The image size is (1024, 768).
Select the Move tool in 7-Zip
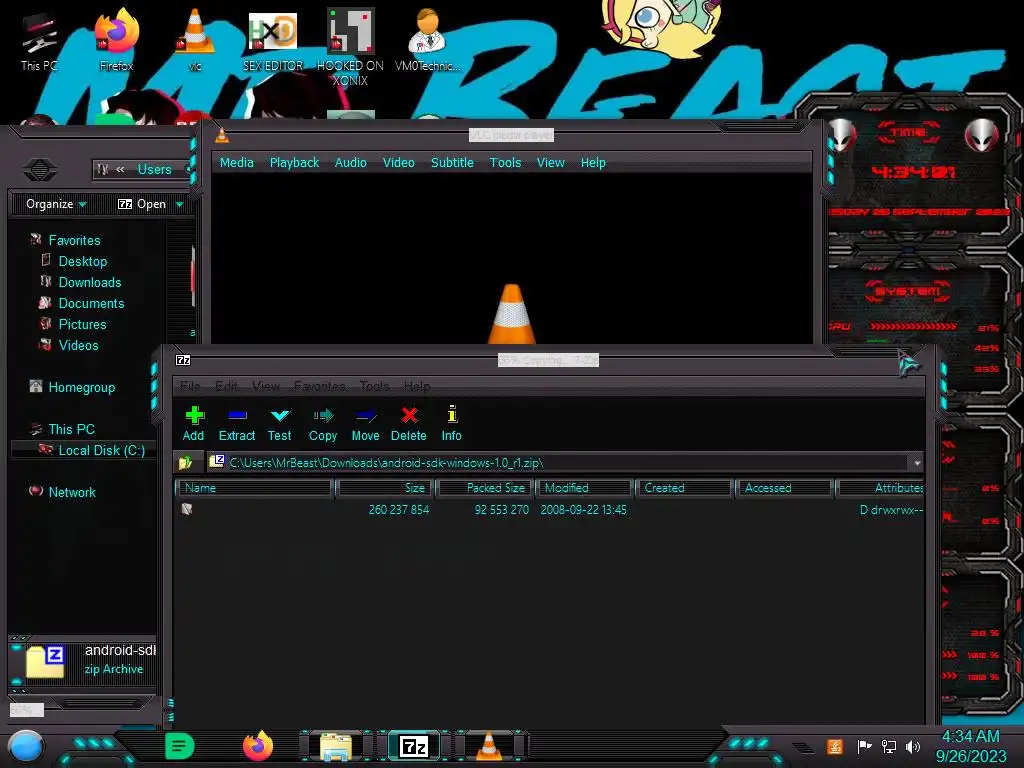click(x=365, y=423)
